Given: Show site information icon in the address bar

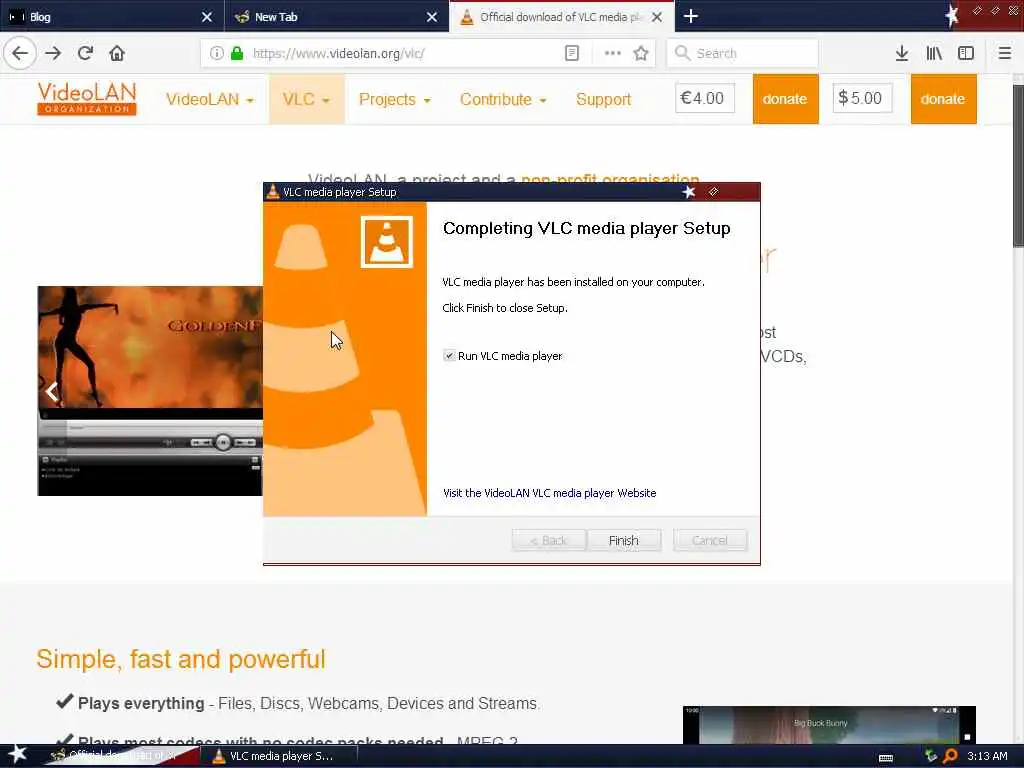Looking at the screenshot, I should coord(216,54).
